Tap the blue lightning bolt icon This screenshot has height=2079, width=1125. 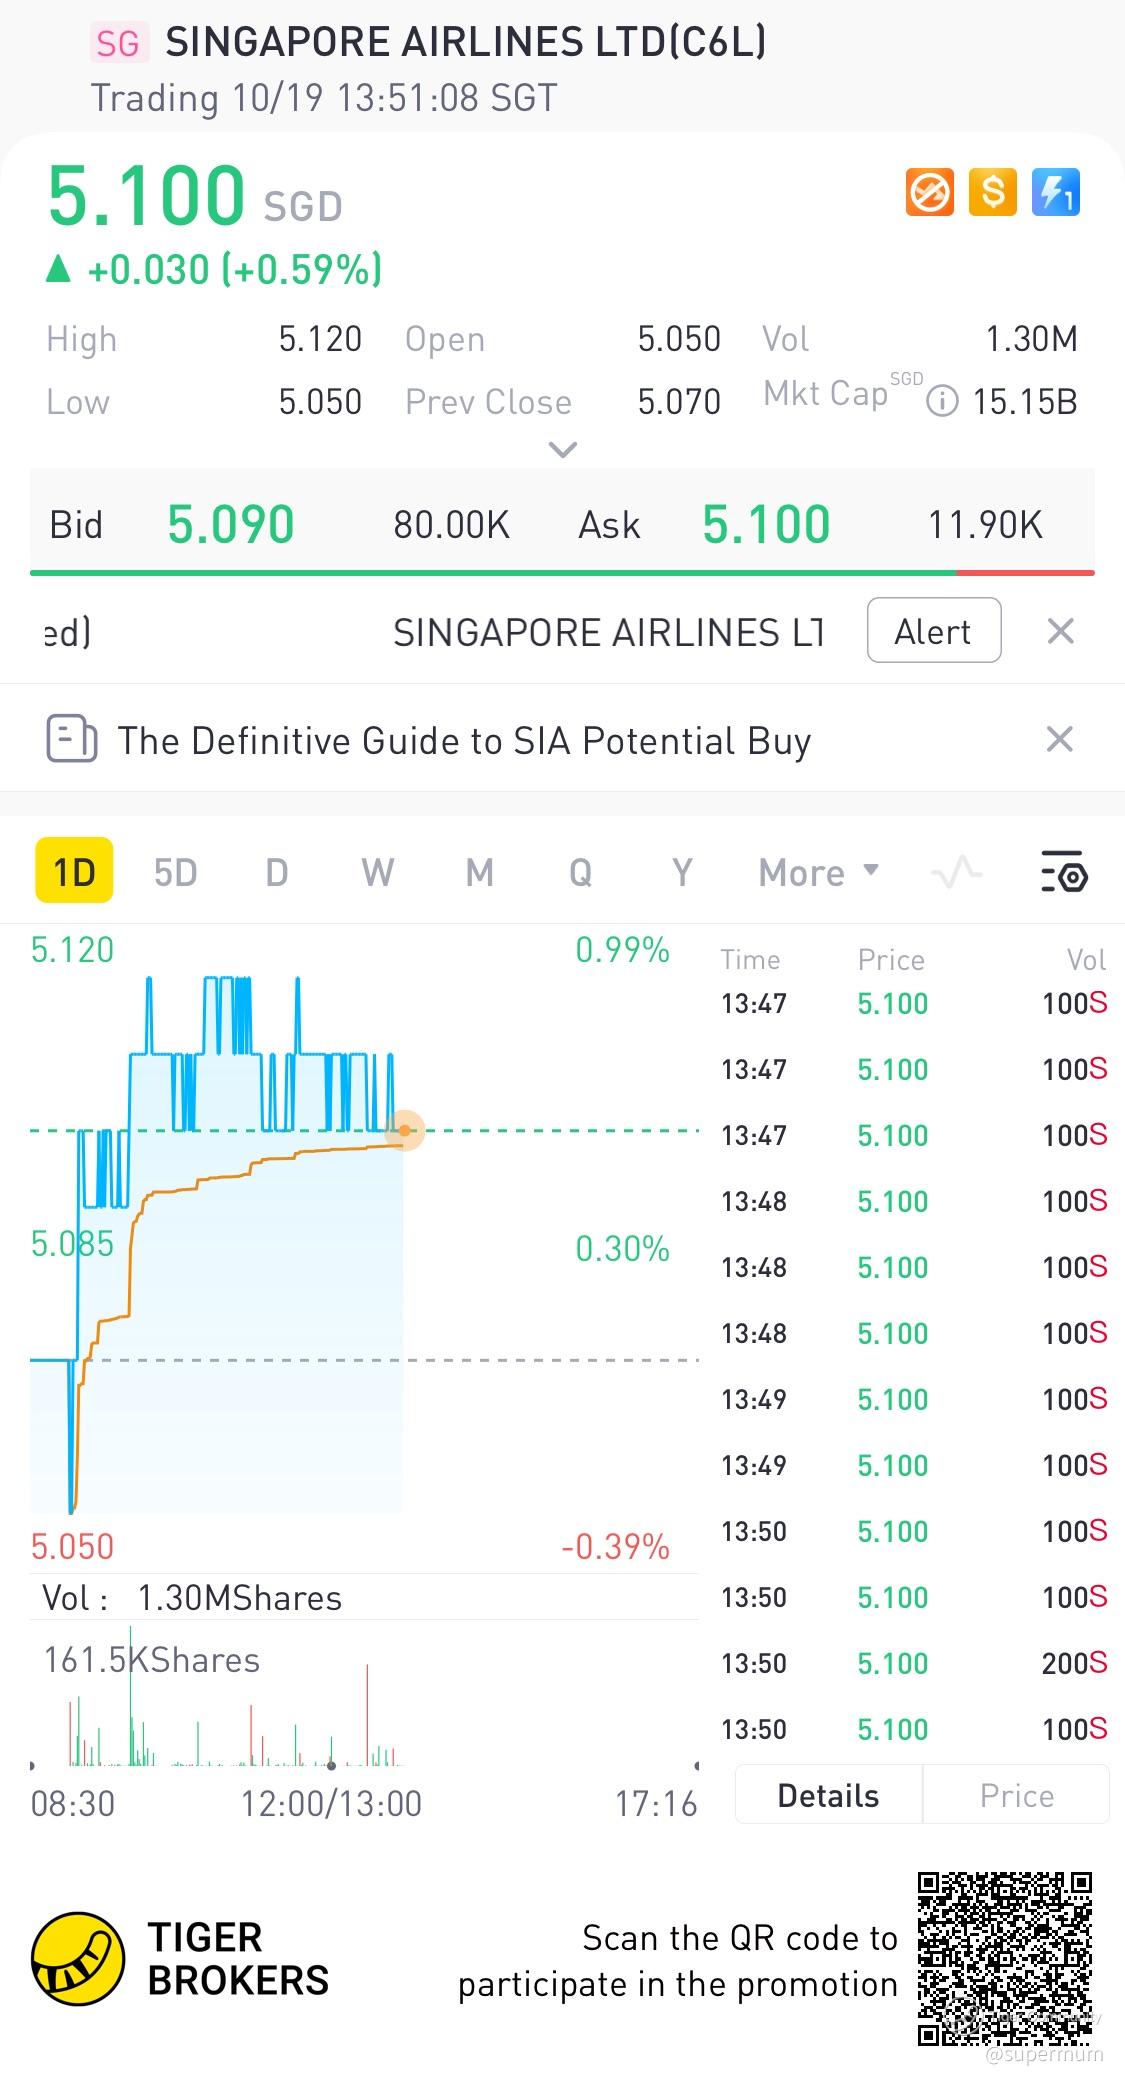[1055, 192]
